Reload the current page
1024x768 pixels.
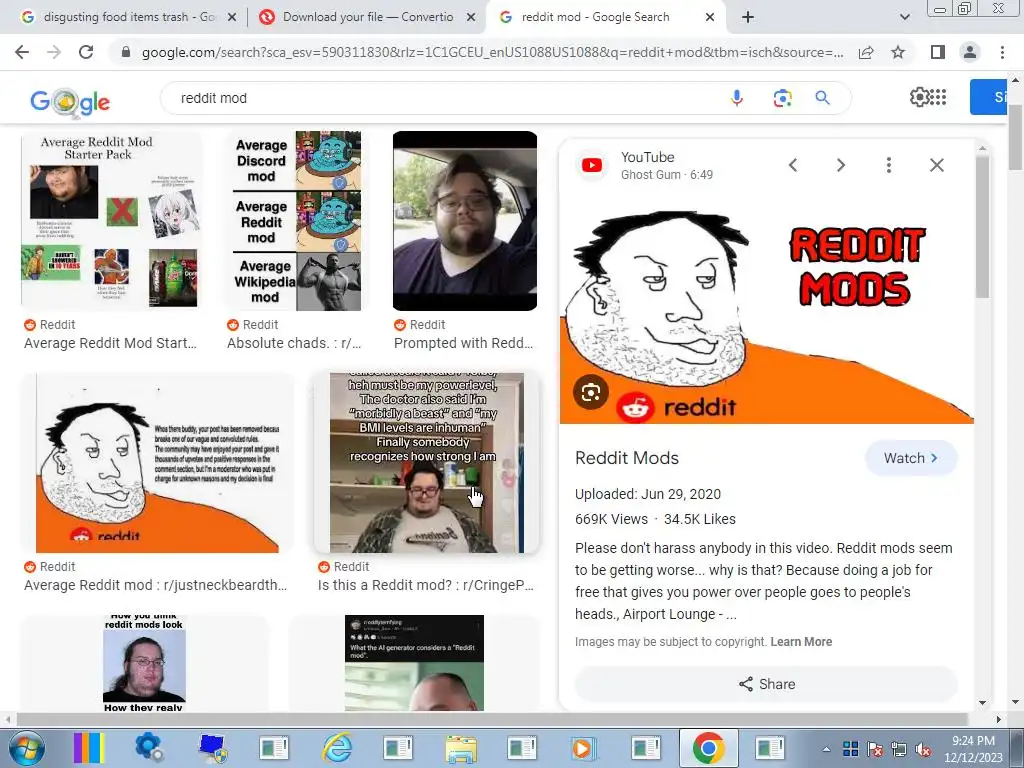point(86,52)
